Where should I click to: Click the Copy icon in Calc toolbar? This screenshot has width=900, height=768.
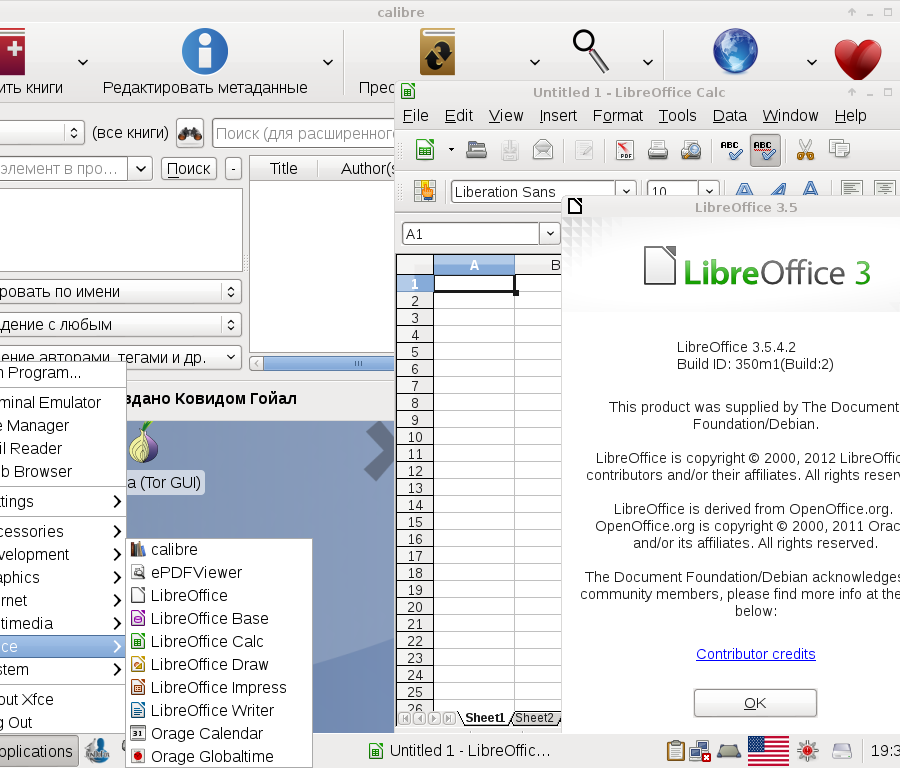point(839,149)
